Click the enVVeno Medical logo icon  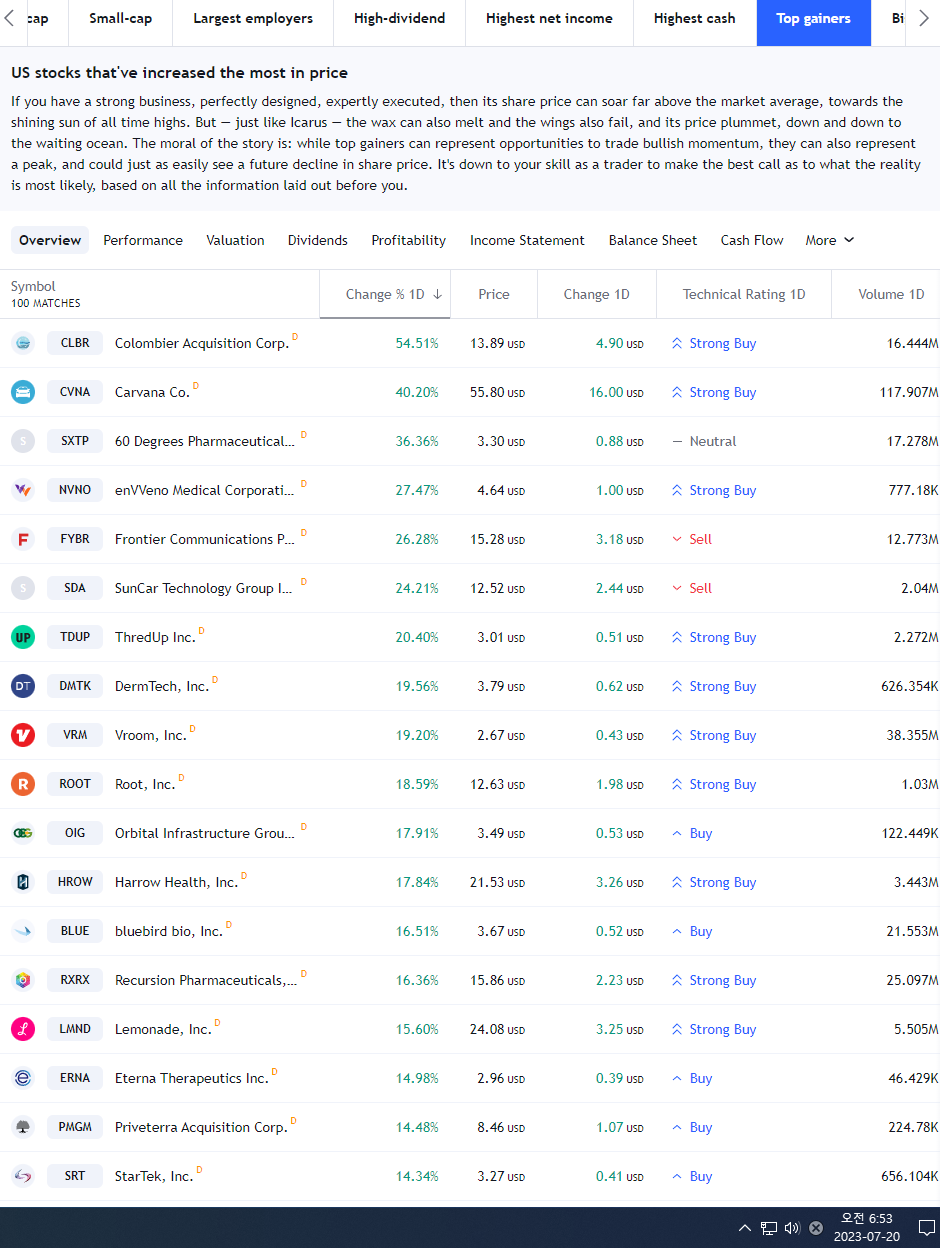(x=23, y=490)
